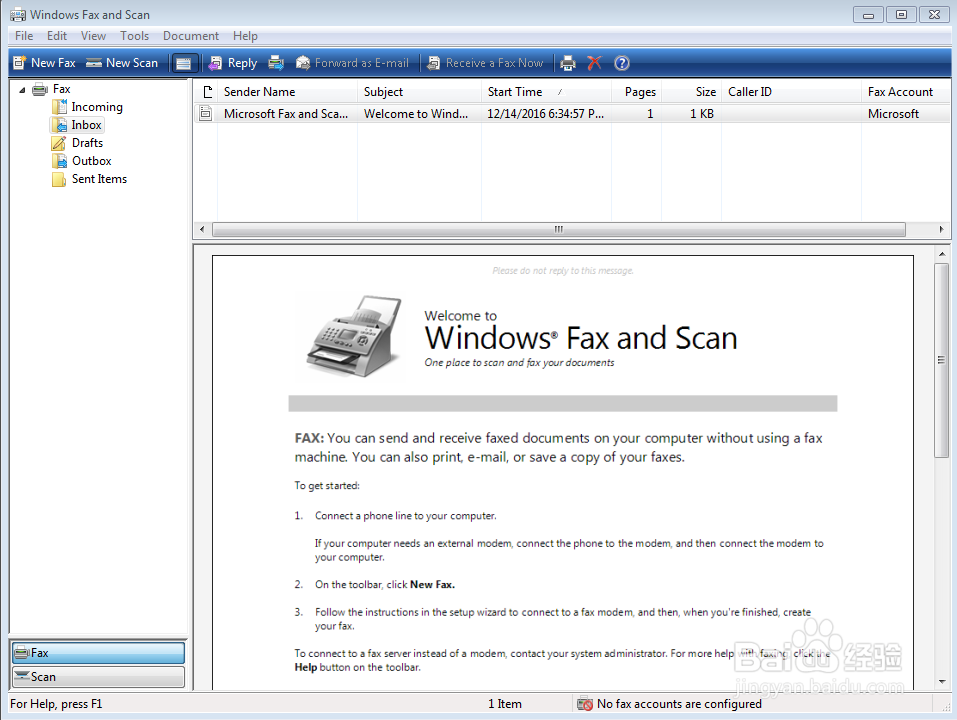Select the Inbox folder
The image size is (957, 720).
pyautogui.click(x=86, y=125)
